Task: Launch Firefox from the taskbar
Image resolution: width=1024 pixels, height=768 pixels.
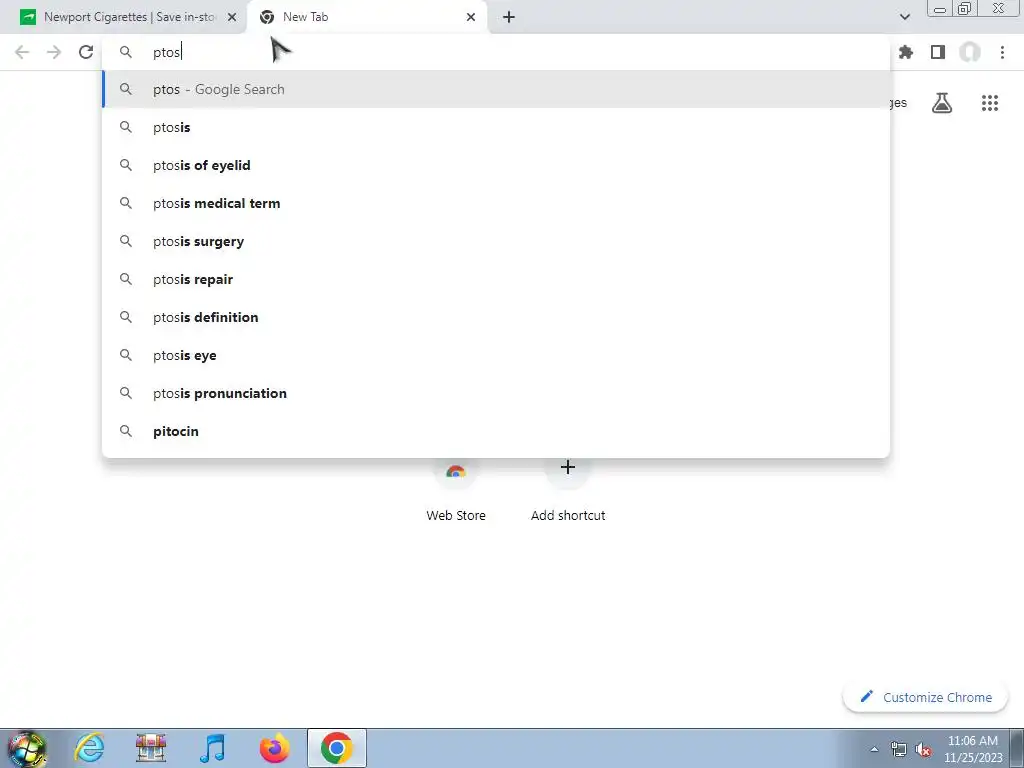Action: 274,748
